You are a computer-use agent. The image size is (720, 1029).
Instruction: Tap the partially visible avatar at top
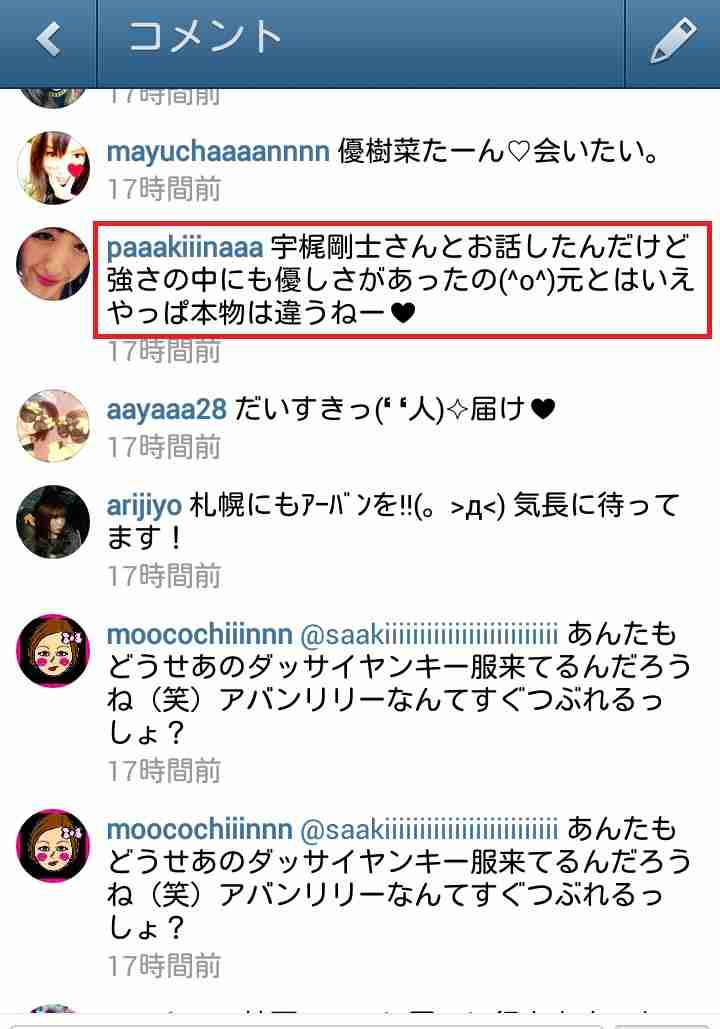[53, 97]
